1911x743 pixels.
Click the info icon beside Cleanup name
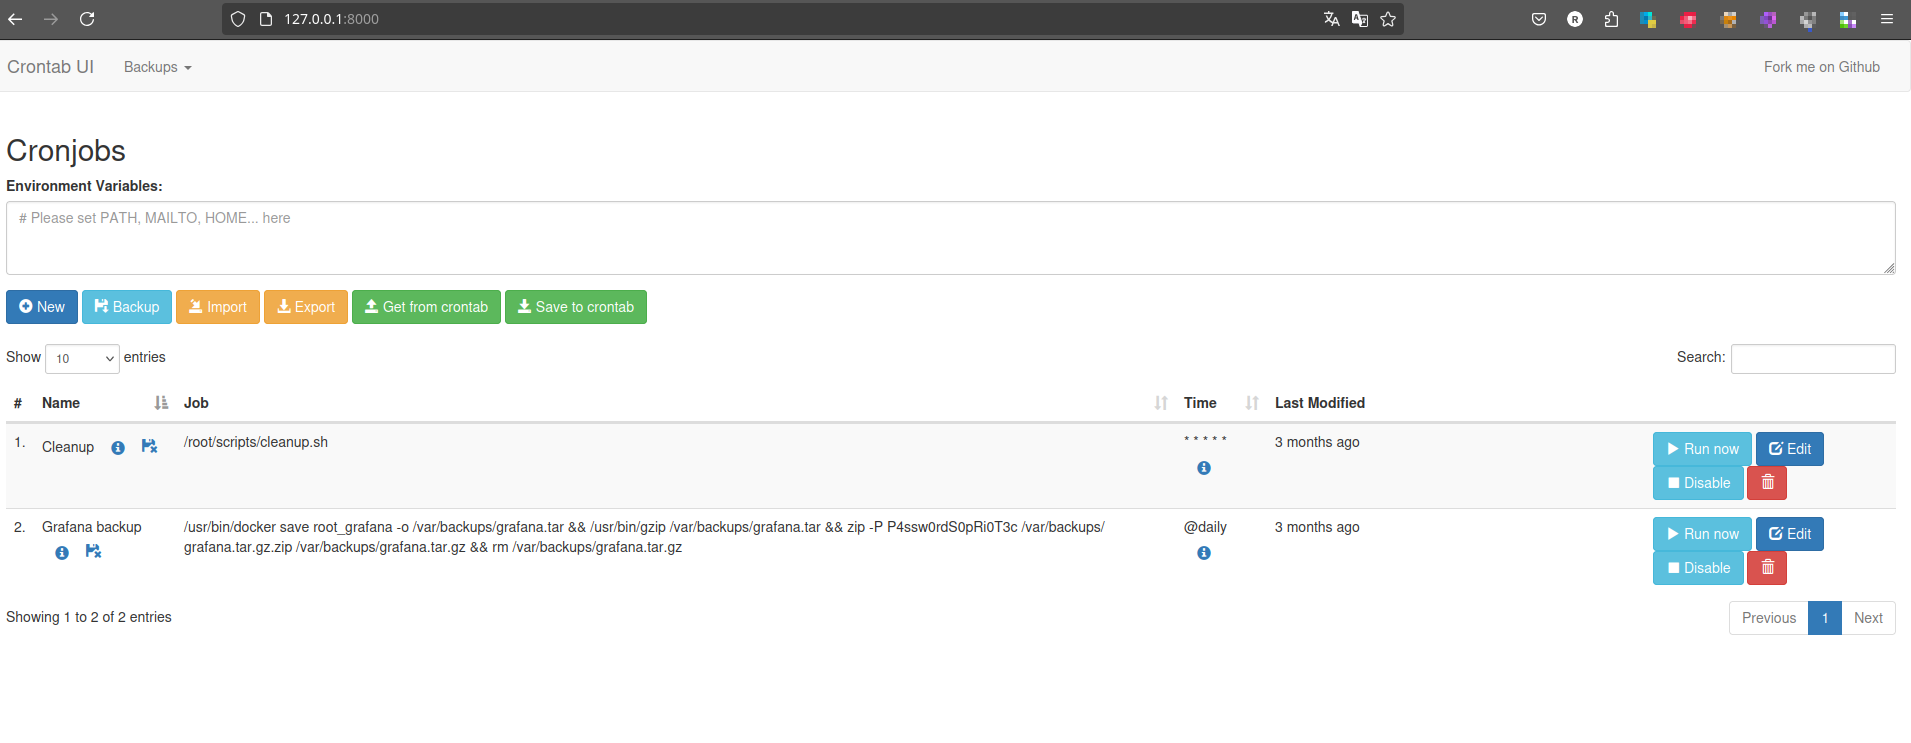pos(118,448)
